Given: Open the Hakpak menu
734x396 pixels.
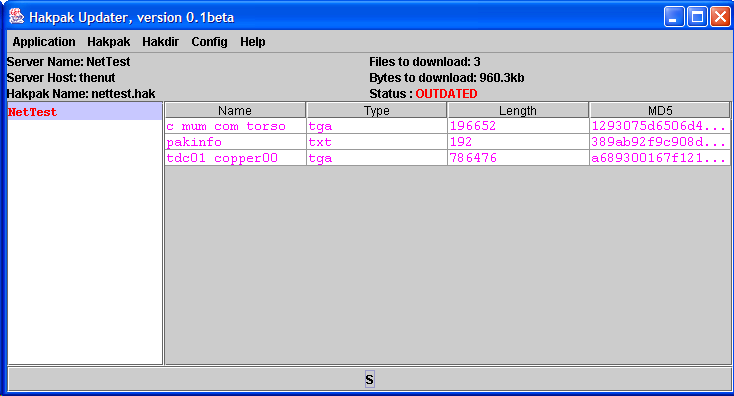Looking at the screenshot, I should (x=109, y=42).
